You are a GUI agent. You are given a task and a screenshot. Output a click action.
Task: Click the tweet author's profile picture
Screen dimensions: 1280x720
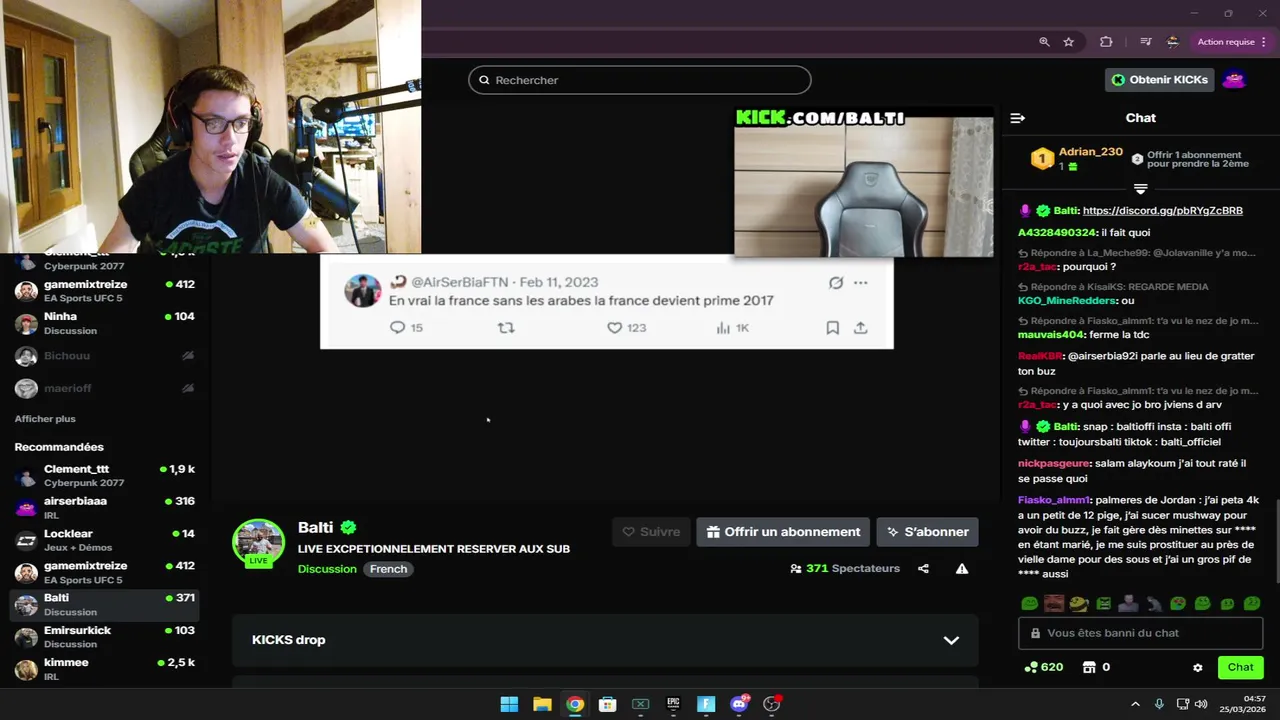362,291
